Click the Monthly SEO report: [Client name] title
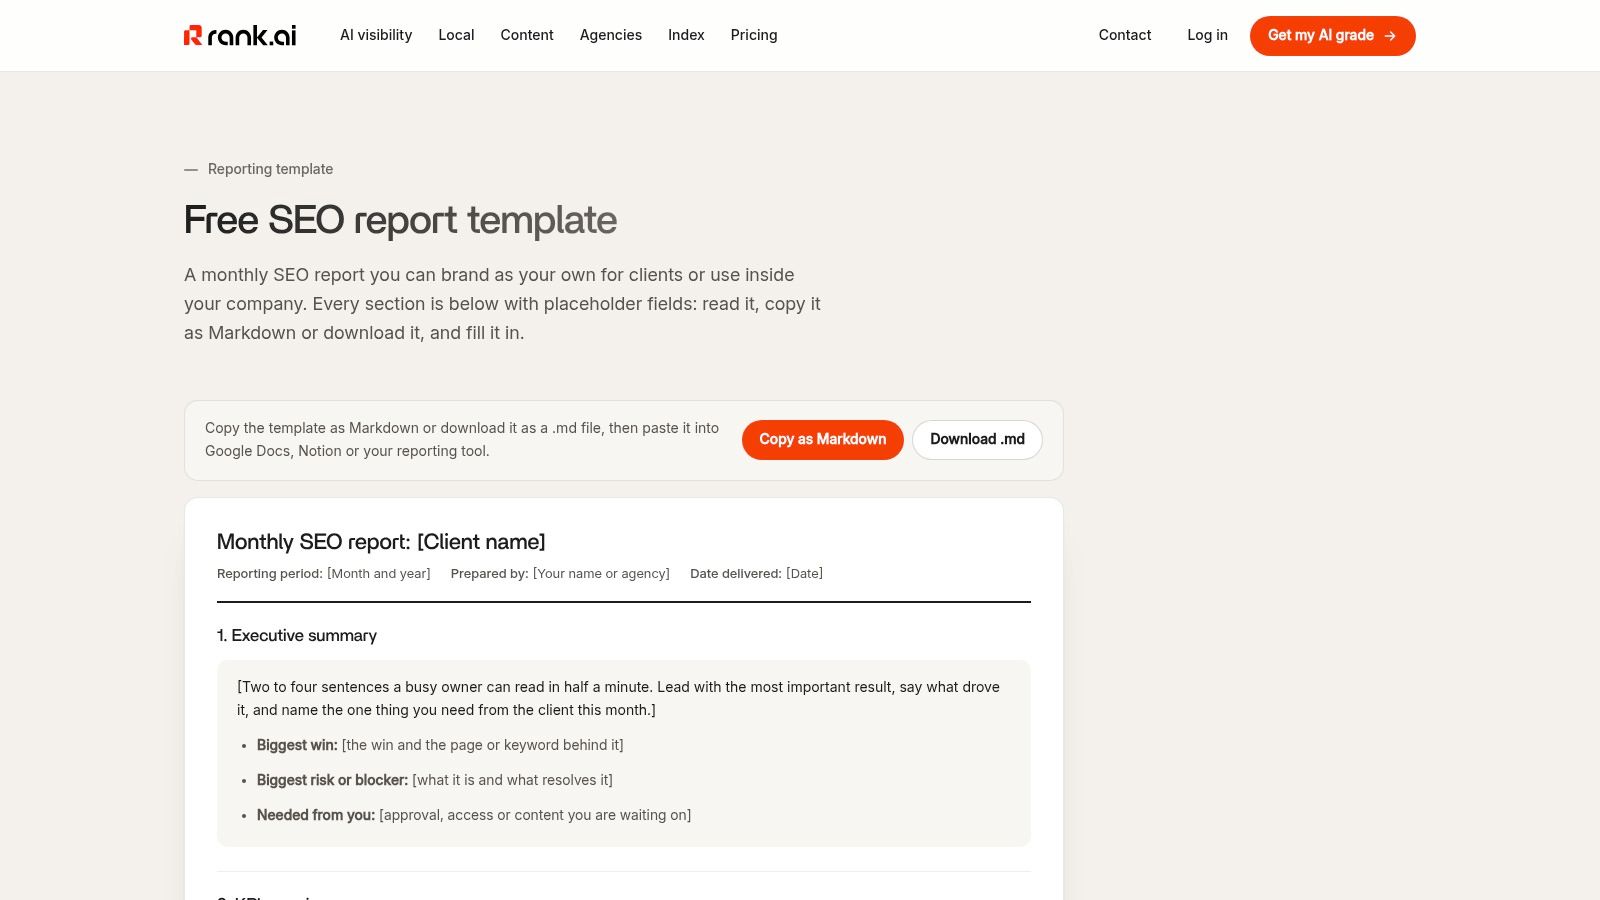Screen dimensions: 1600x900 point(381,542)
